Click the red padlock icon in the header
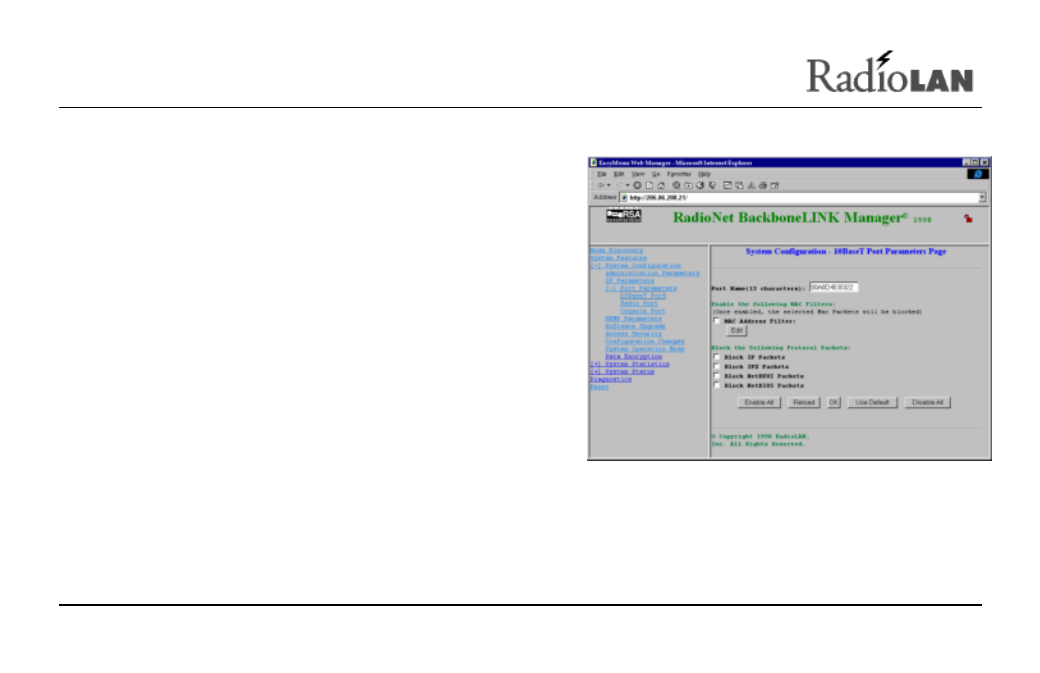 (x=968, y=218)
